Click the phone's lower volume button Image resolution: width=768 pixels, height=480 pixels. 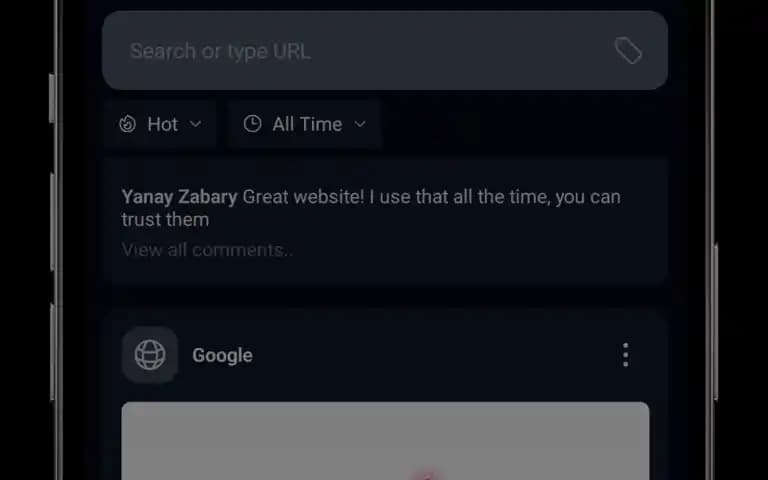coord(52,352)
